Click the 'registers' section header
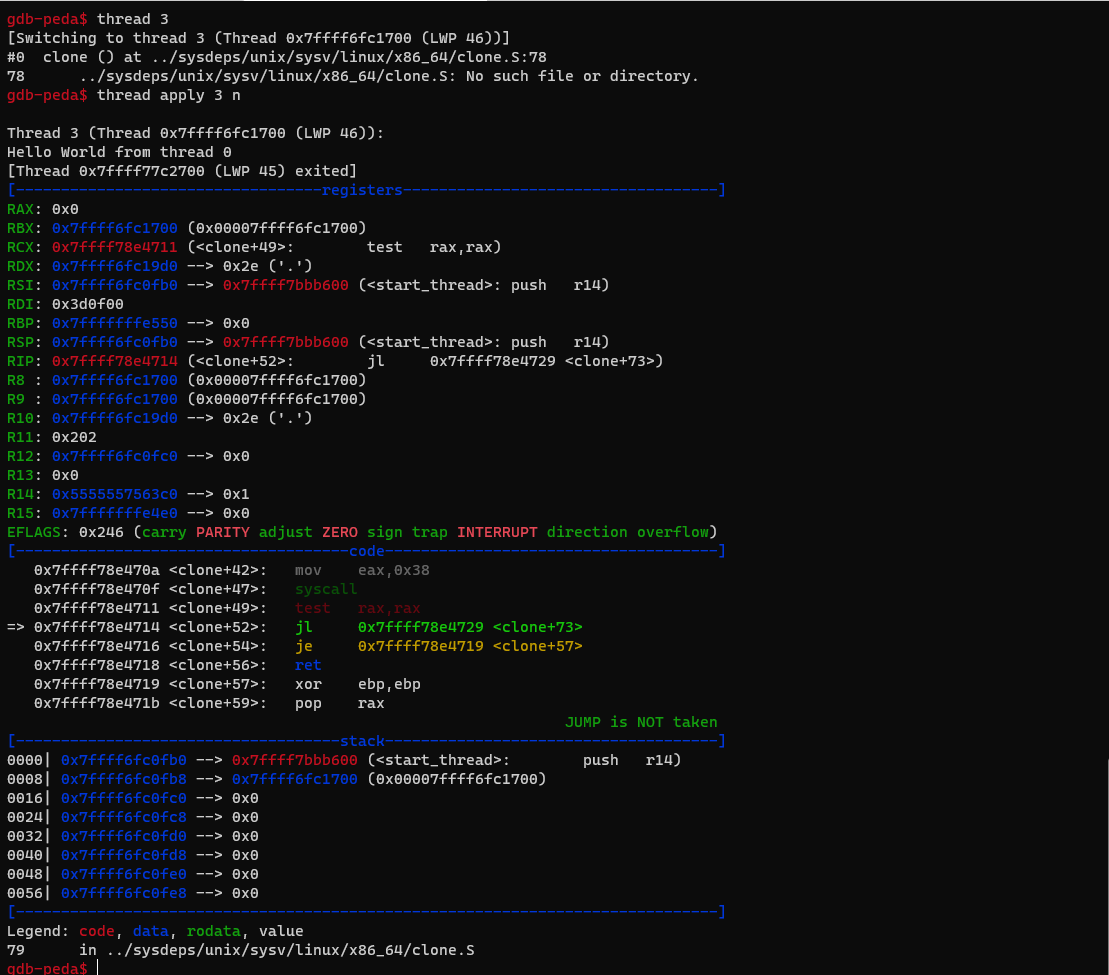The height and width of the screenshot is (975, 1109). (361, 190)
